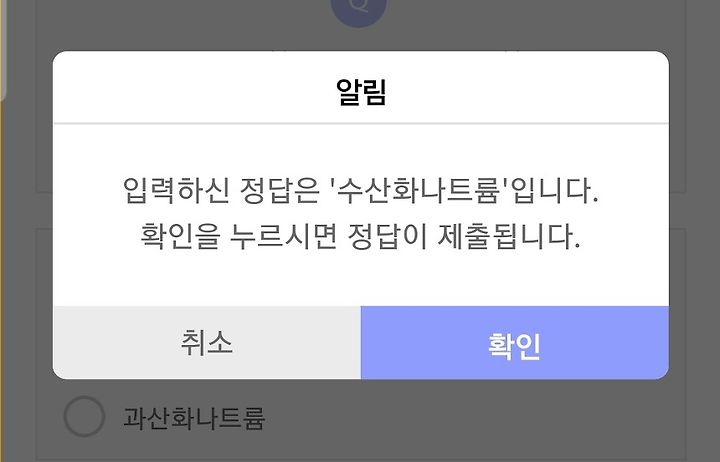Screen dimensions: 720x462
Task: Click the blue 확인 button
Action: point(515,343)
